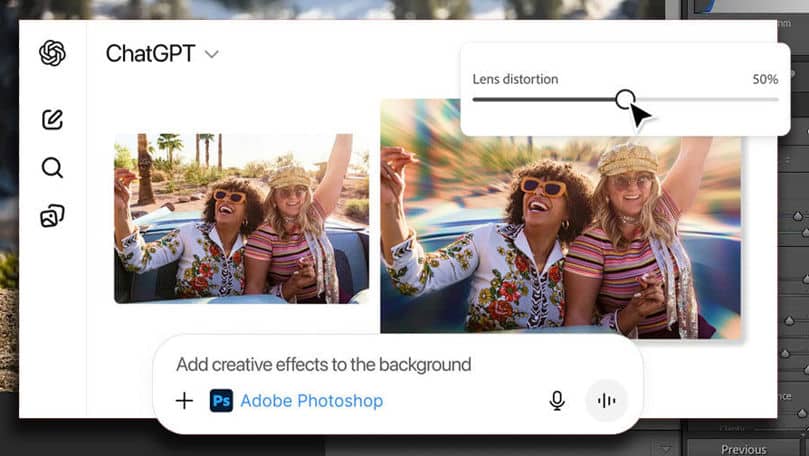This screenshot has height=456, width=809.
Task: Click the plus attachment icon
Action: pyautogui.click(x=184, y=401)
